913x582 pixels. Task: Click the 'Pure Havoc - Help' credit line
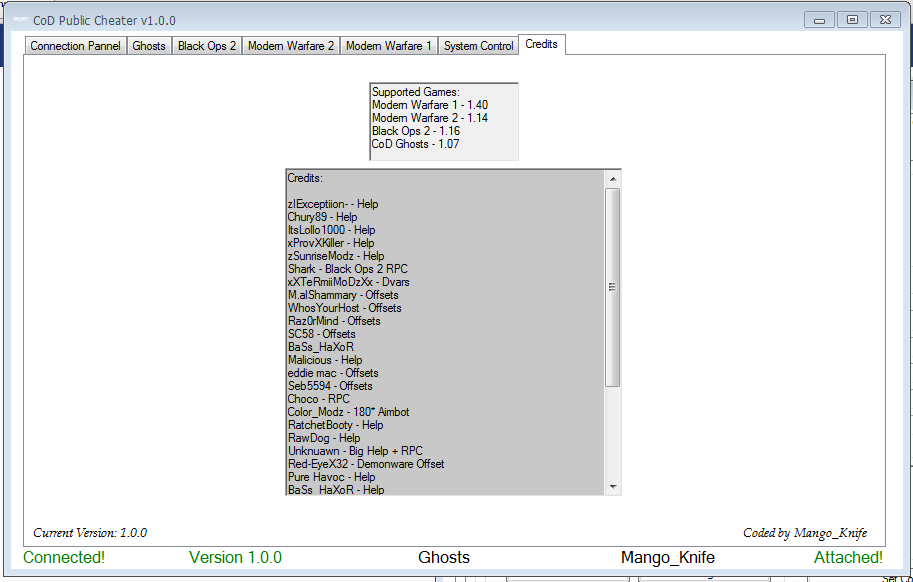pyautogui.click(x=331, y=477)
